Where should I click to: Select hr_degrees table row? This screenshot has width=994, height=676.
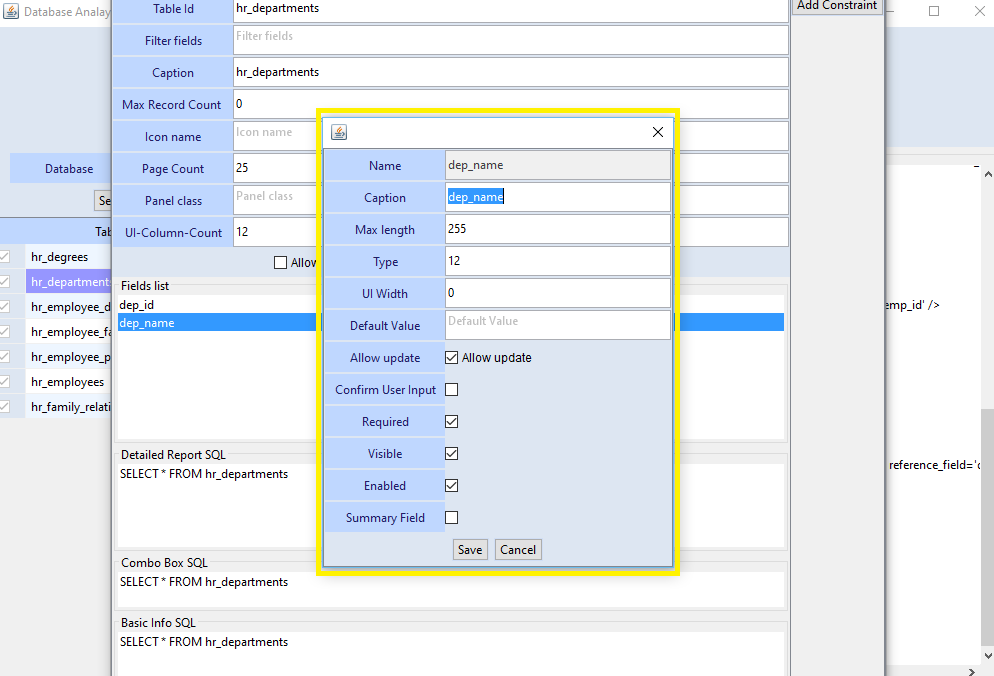coord(59,257)
